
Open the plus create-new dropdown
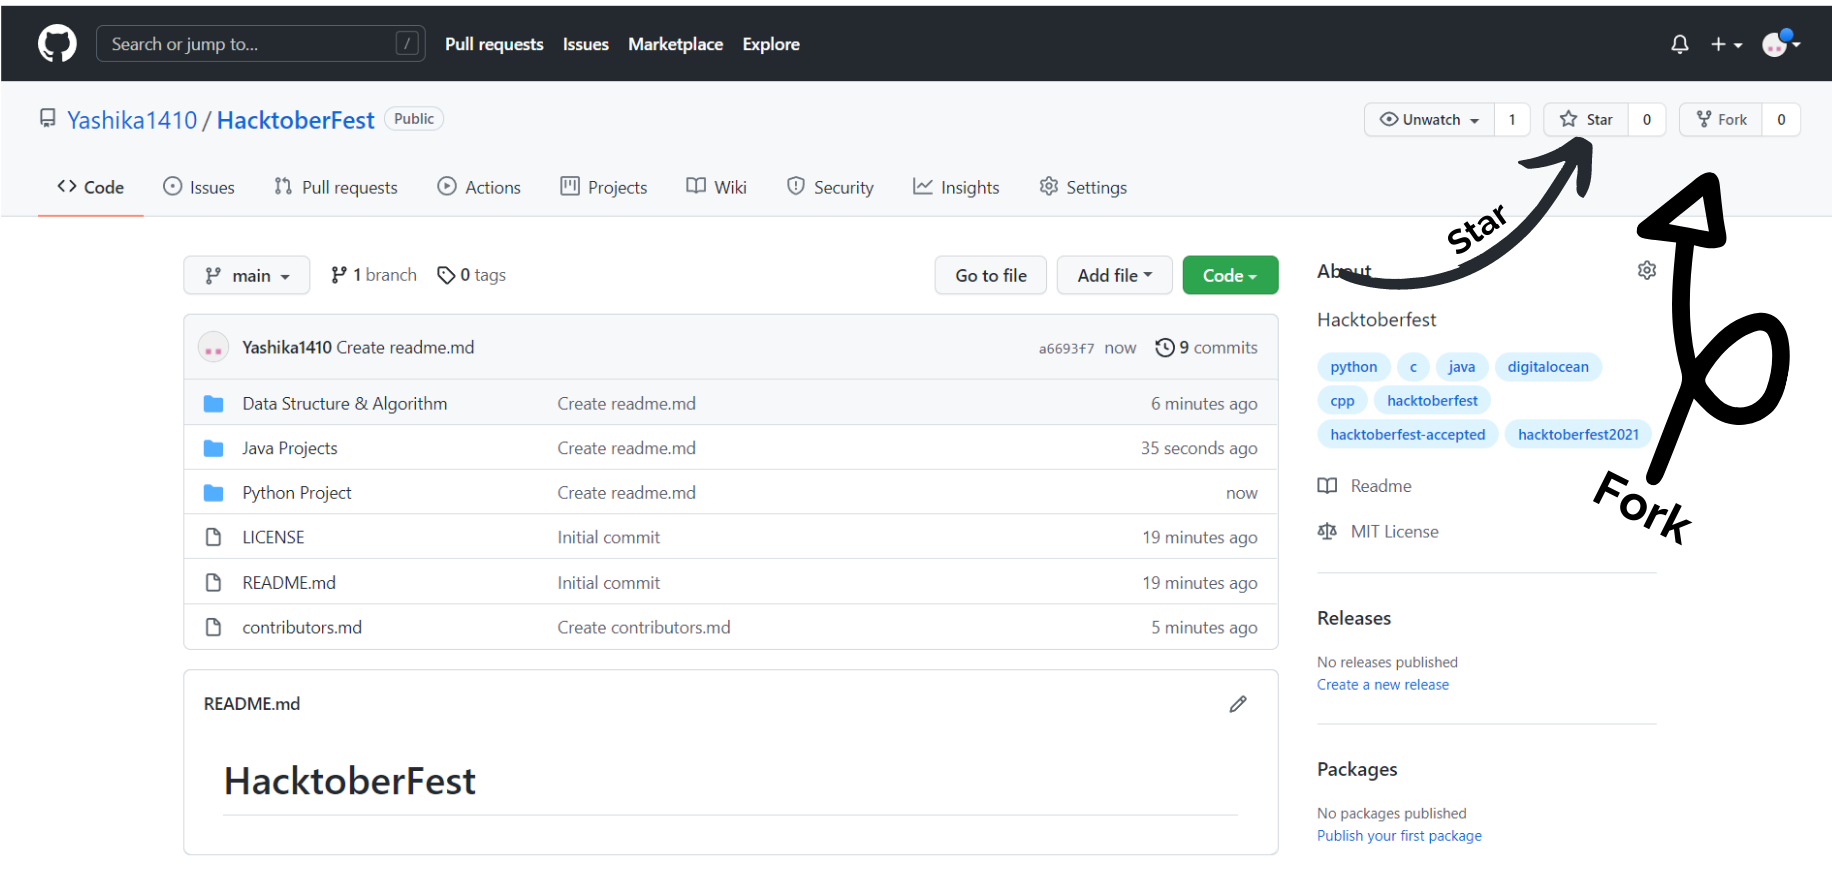[1726, 44]
